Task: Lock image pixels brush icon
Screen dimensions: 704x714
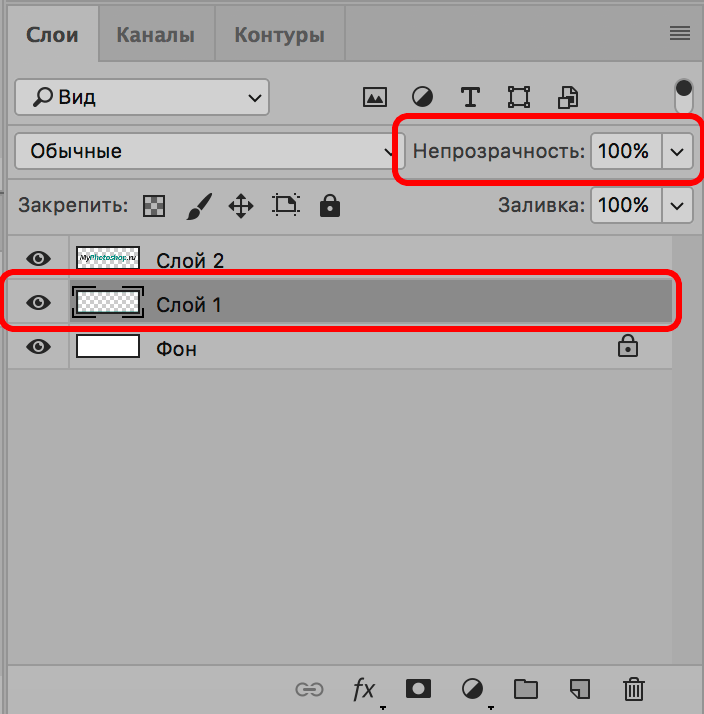Action: 198,206
